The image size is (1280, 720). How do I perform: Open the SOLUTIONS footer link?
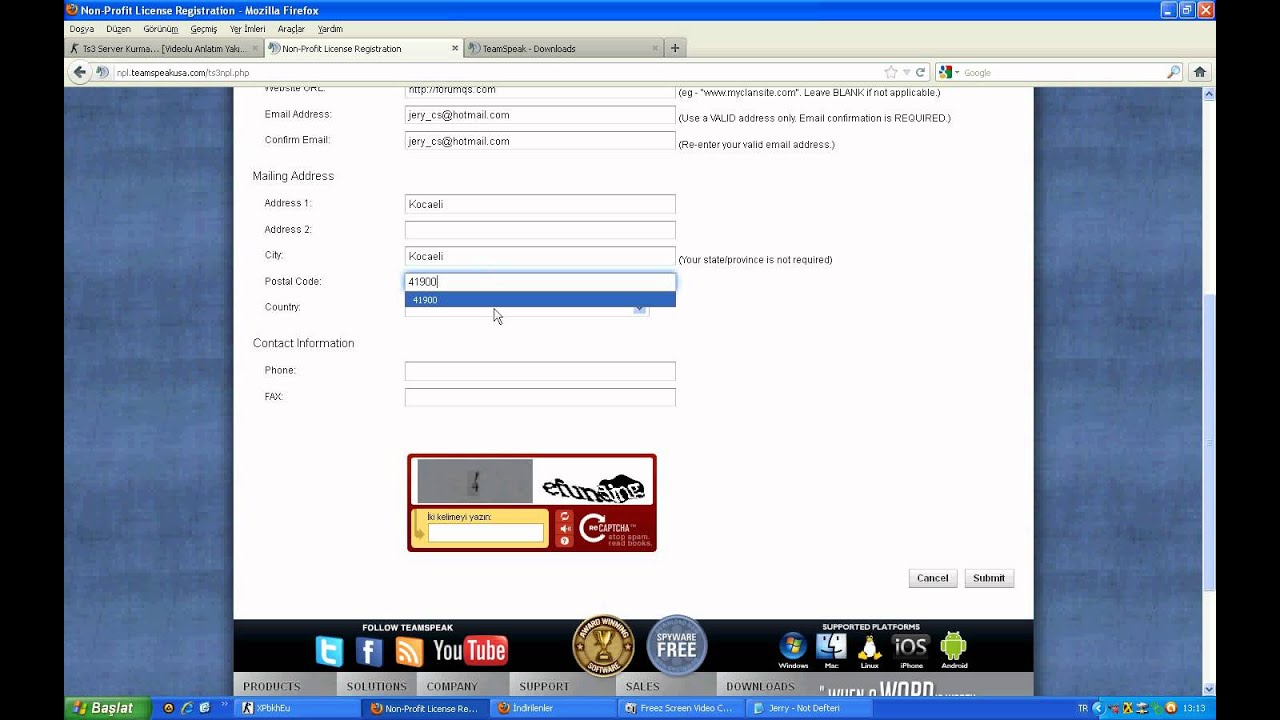point(376,686)
